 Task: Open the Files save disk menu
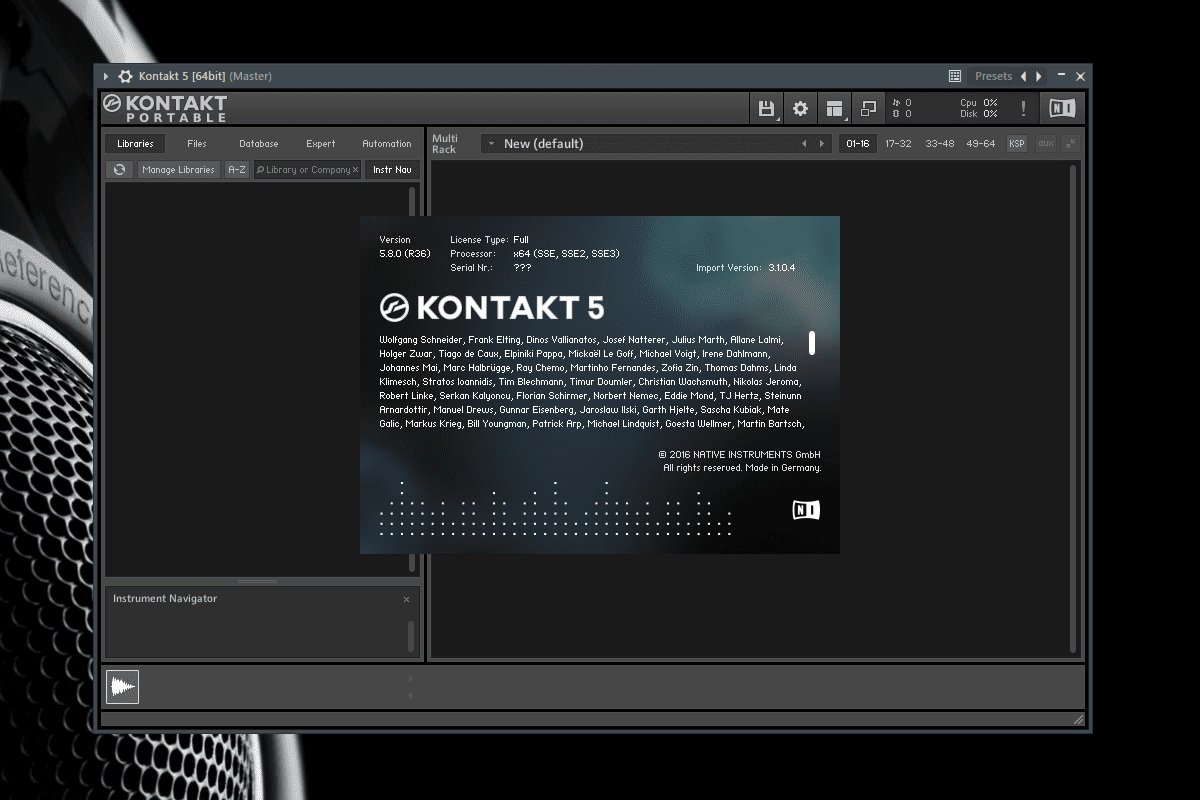click(766, 108)
